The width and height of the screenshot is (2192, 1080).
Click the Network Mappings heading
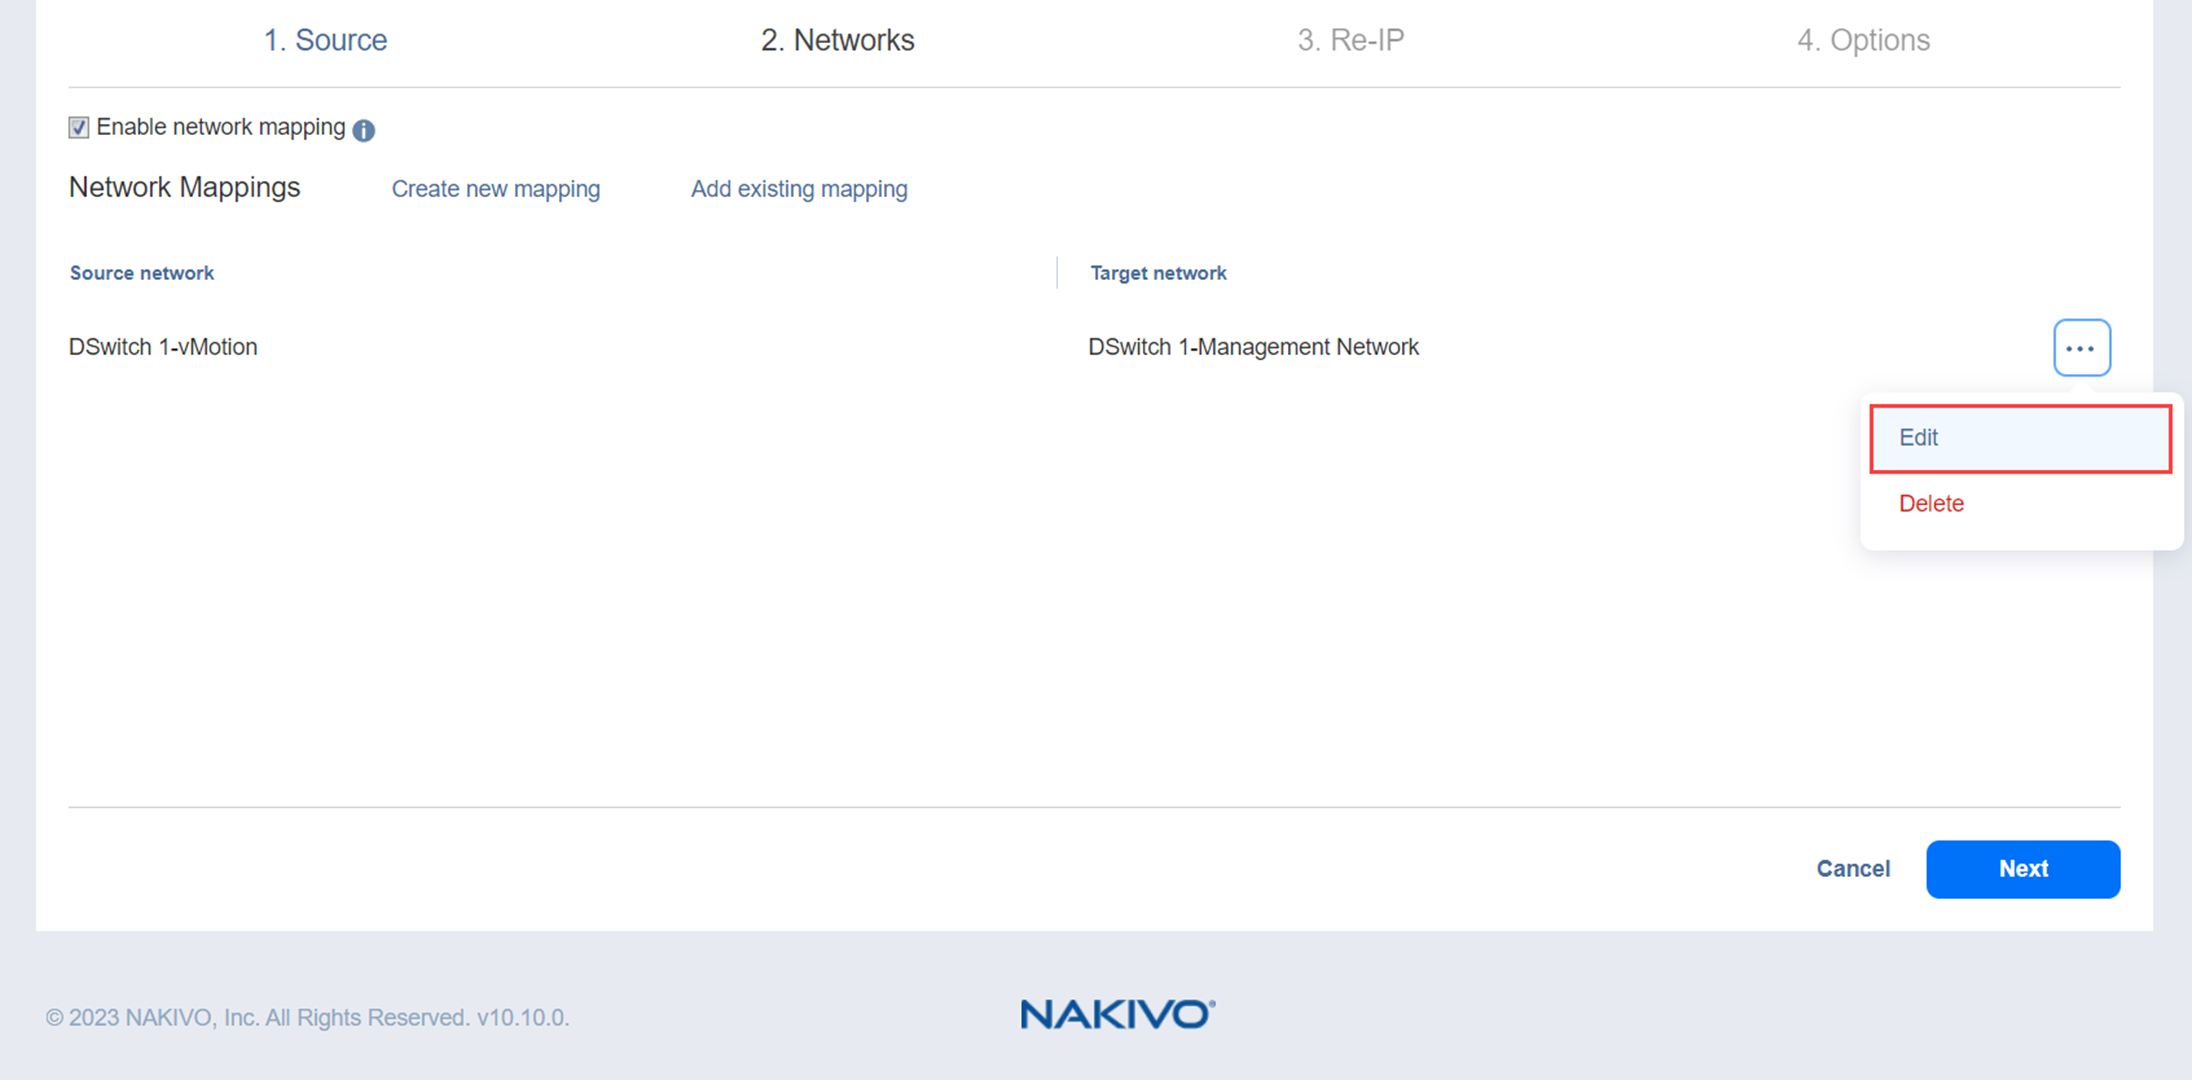[x=184, y=188]
